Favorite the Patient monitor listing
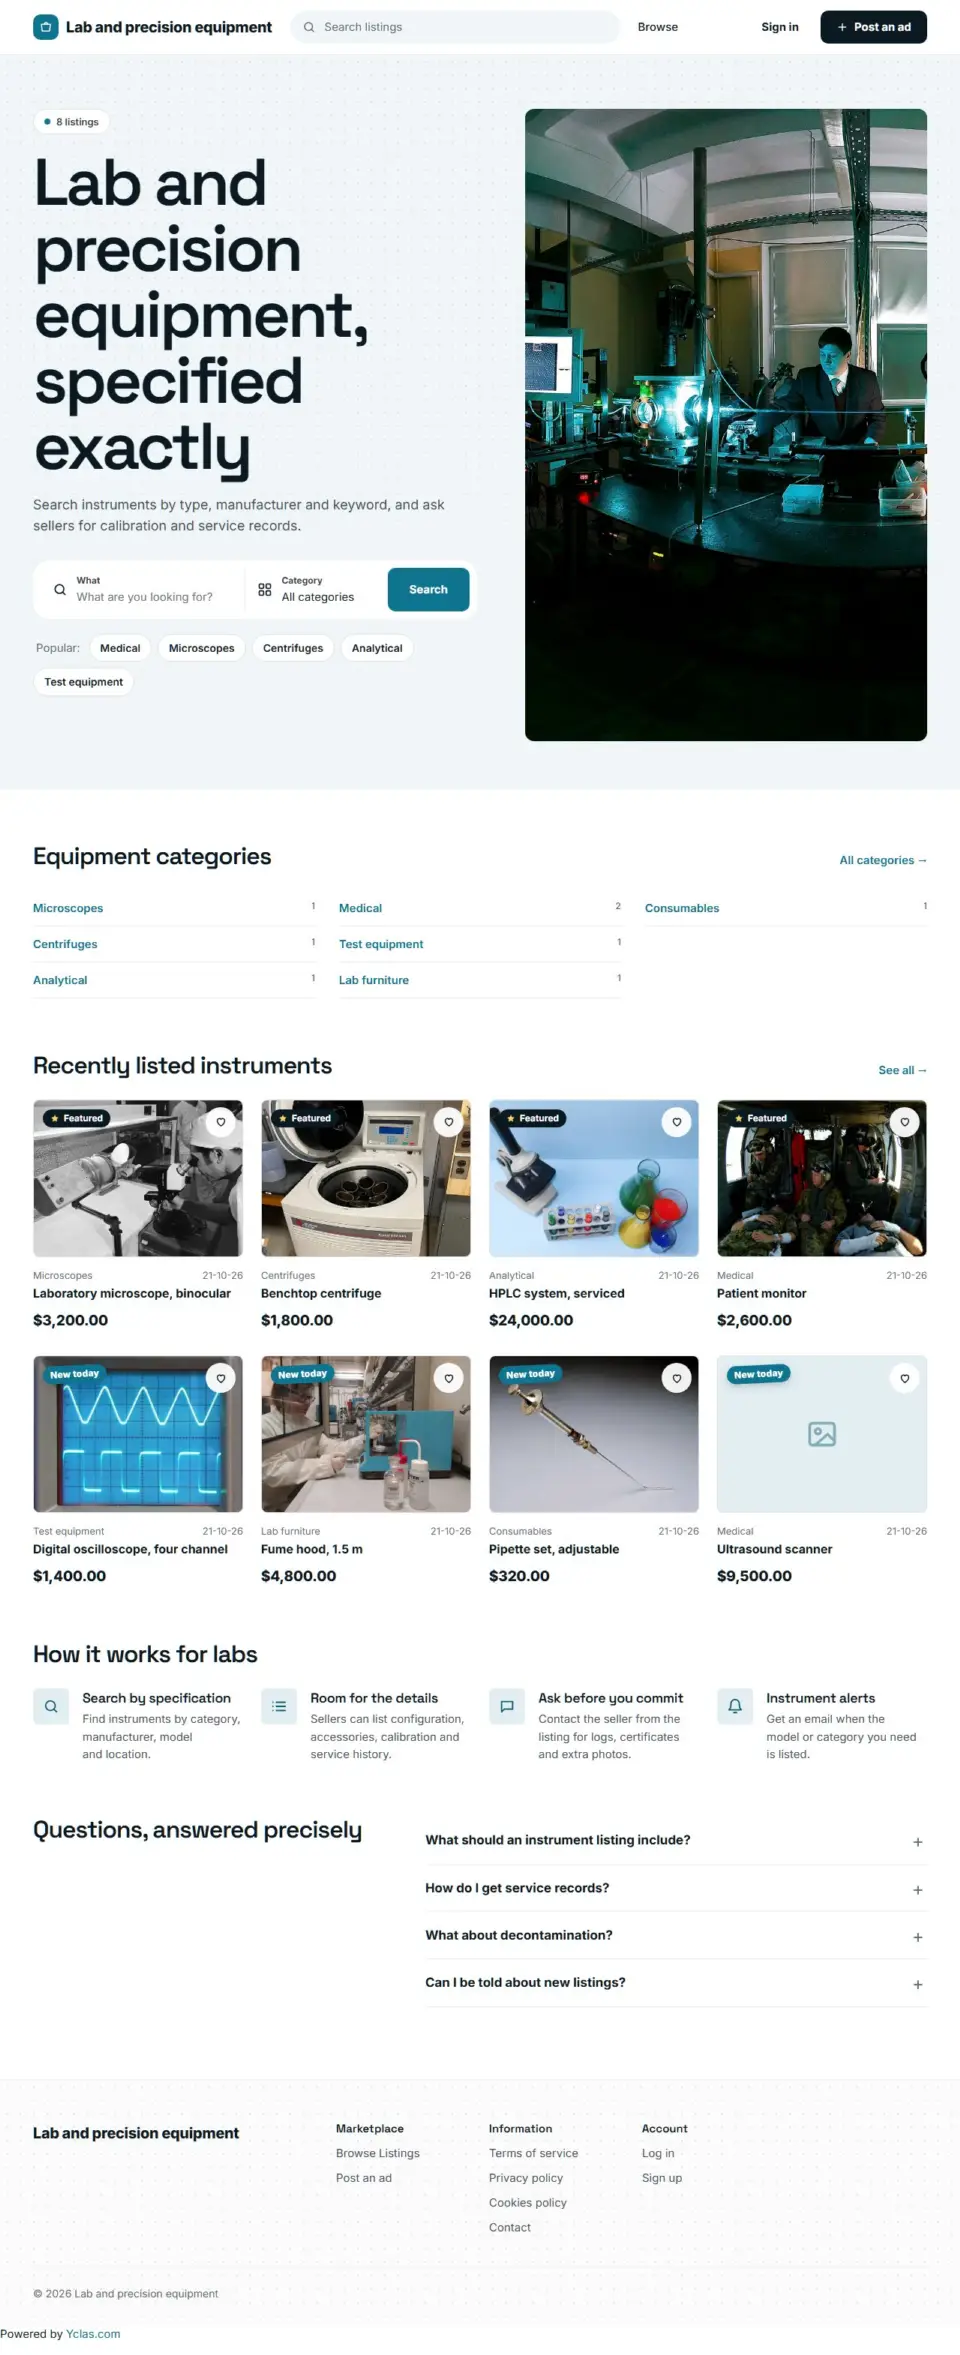 (x=905, y=1122)
